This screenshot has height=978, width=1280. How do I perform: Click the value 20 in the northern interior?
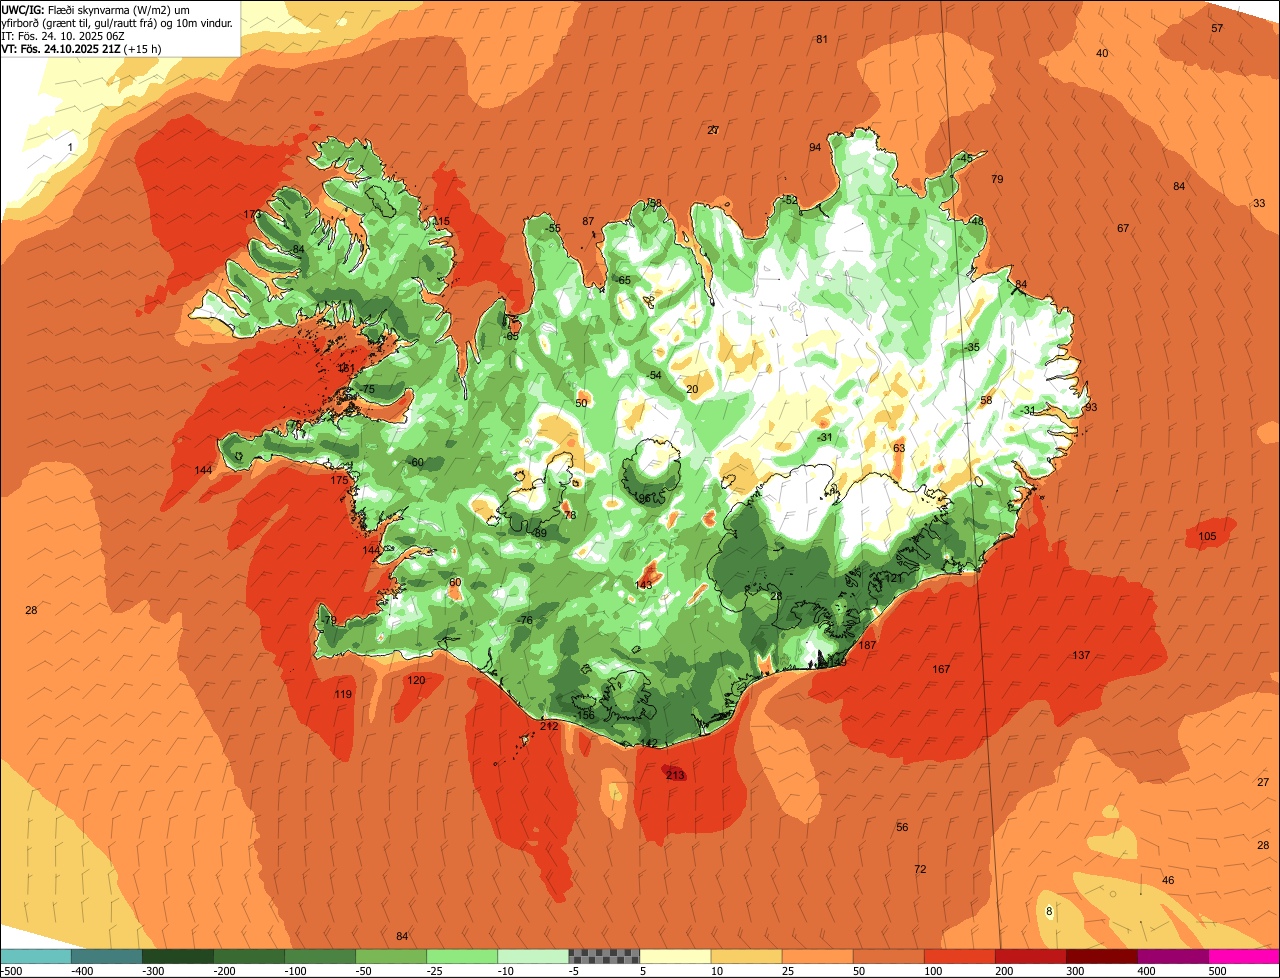pyautogui.click(x=692, y=389)
